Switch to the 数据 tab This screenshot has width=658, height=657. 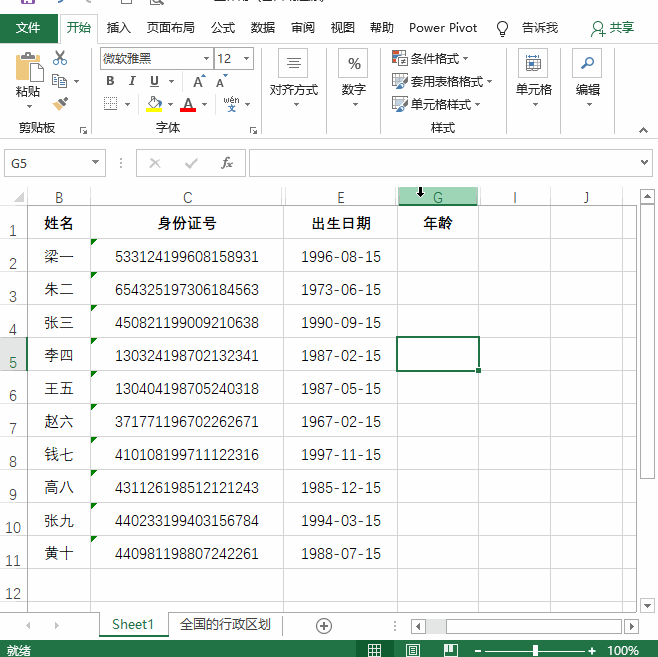point(263,28)
